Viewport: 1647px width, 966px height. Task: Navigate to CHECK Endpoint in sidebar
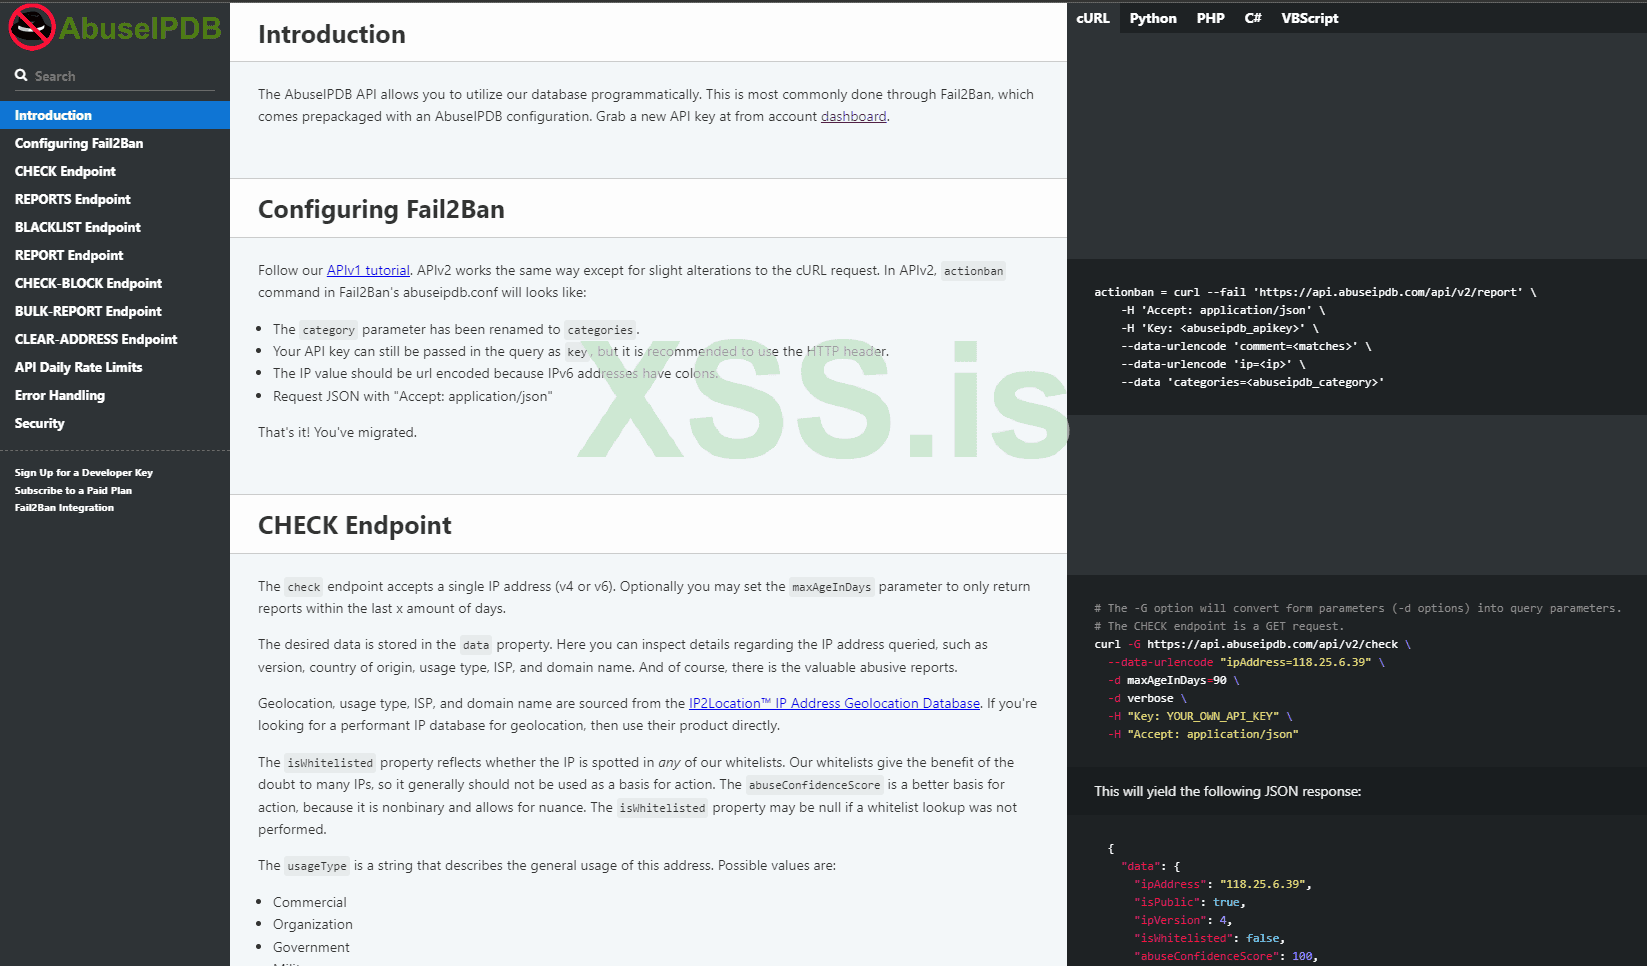[65, 171]
